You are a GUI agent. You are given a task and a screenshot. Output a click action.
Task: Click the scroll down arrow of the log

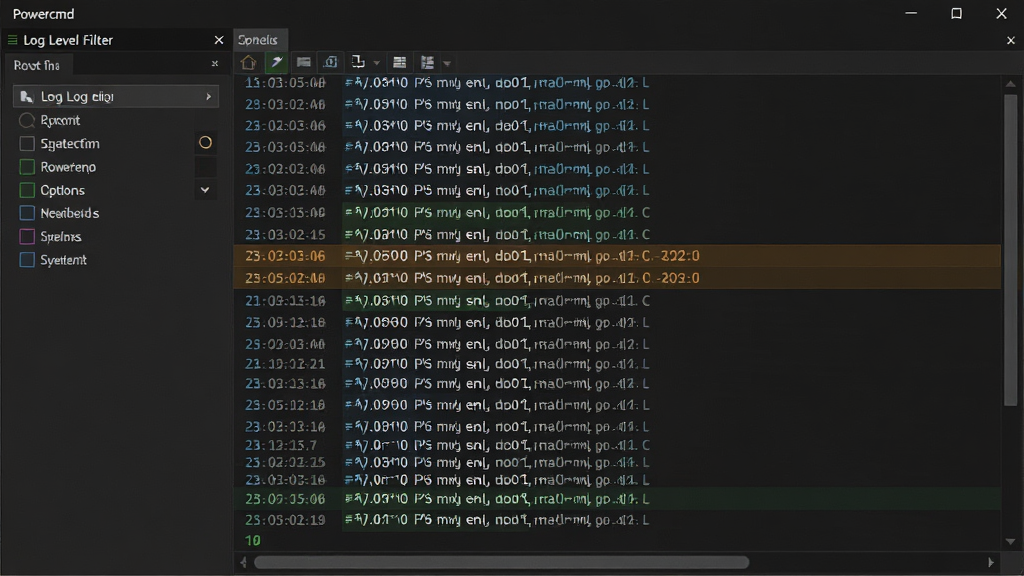(x=1010, y=541)
